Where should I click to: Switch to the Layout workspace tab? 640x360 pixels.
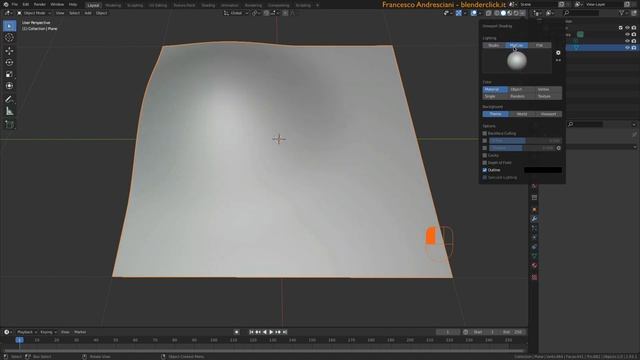point(93,5)
